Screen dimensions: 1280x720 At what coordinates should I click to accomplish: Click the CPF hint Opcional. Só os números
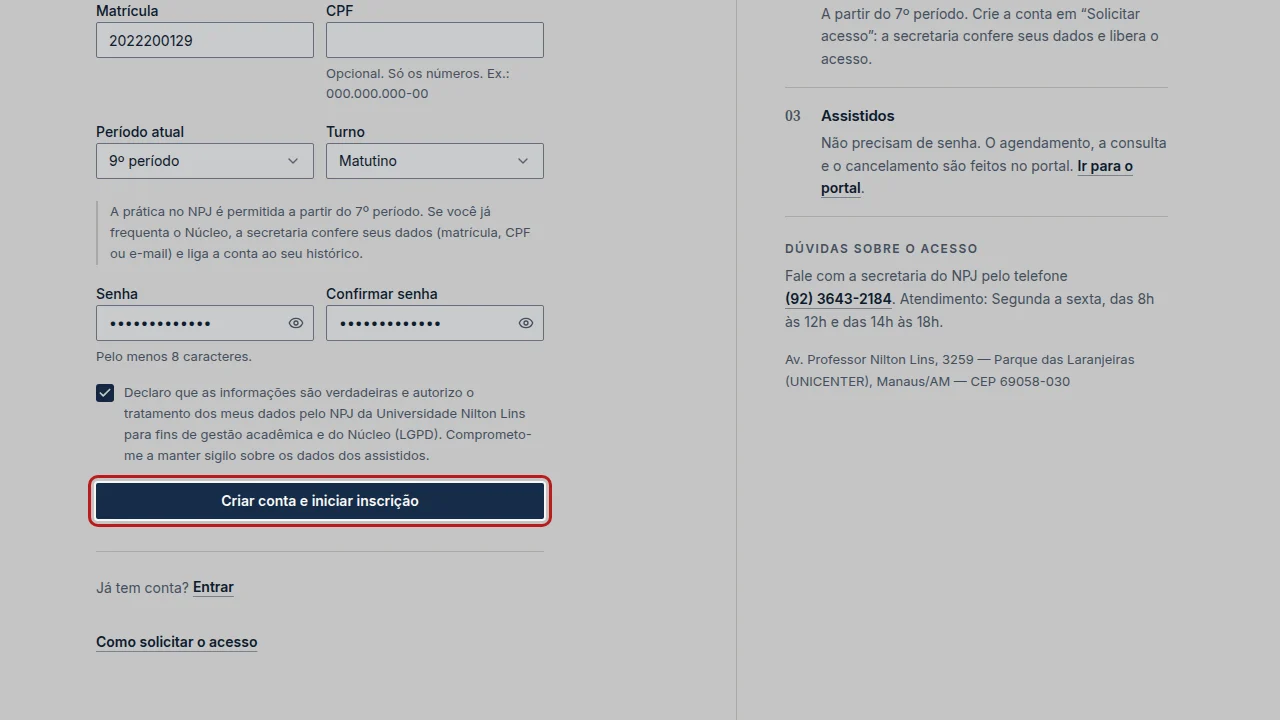[418, 84]
